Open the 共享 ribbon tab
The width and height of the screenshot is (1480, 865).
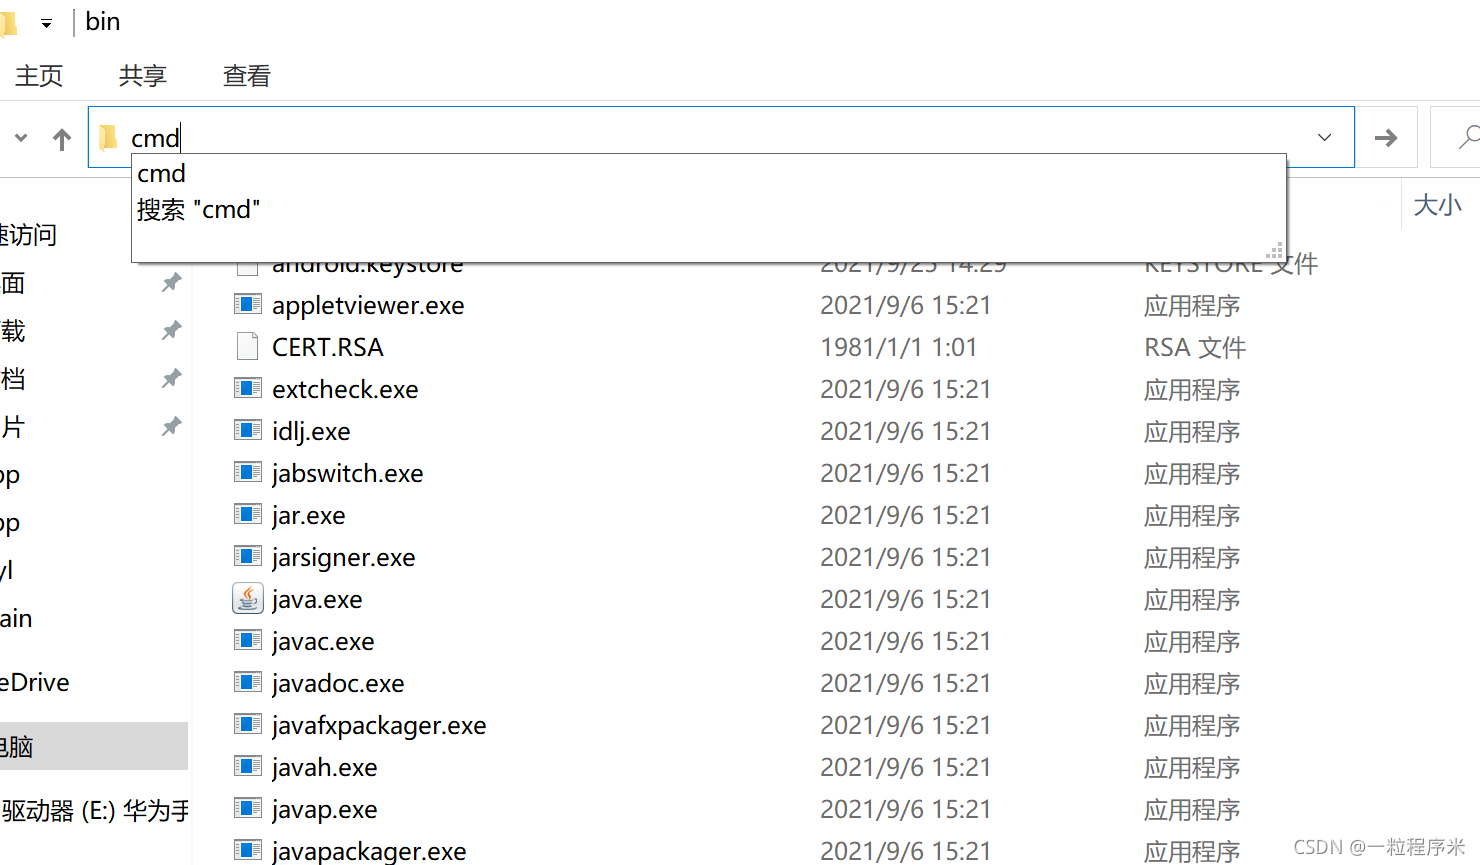(x=143, y=76)
